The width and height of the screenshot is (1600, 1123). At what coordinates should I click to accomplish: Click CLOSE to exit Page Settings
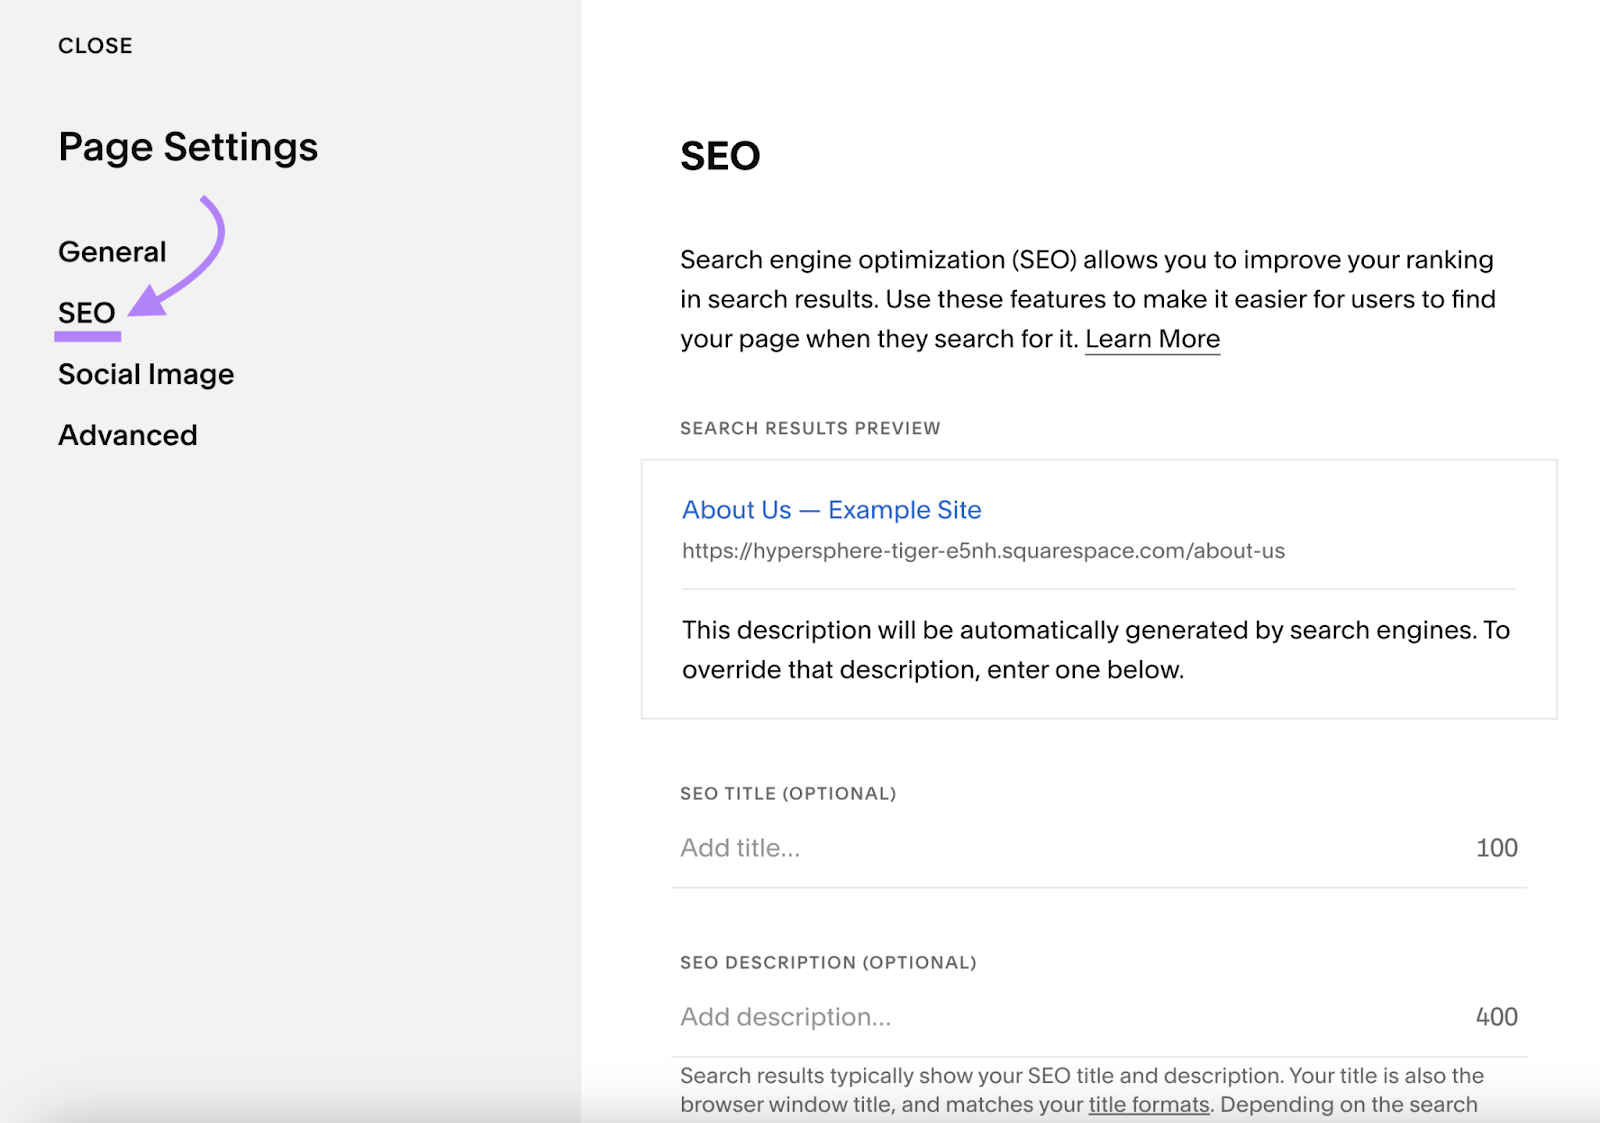[x=95, y=45]
